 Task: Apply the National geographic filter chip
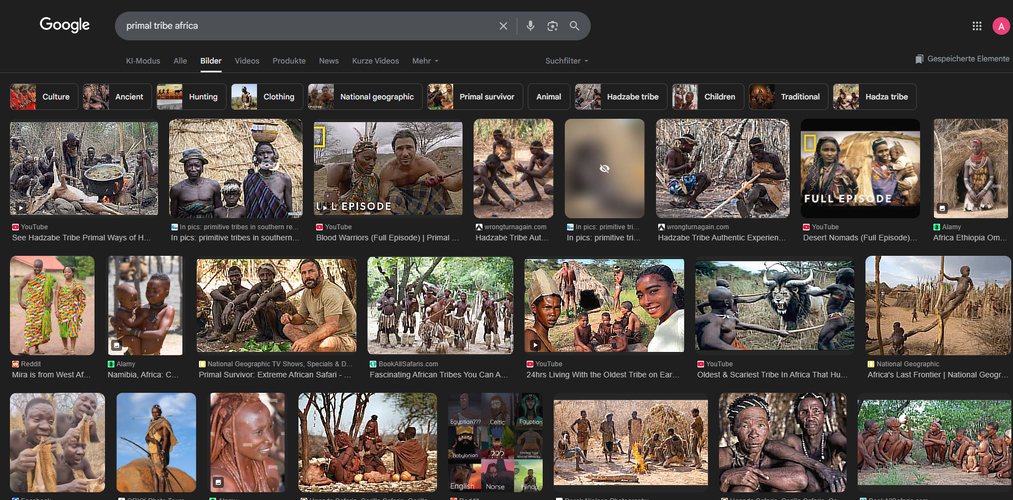coord(362,97)
